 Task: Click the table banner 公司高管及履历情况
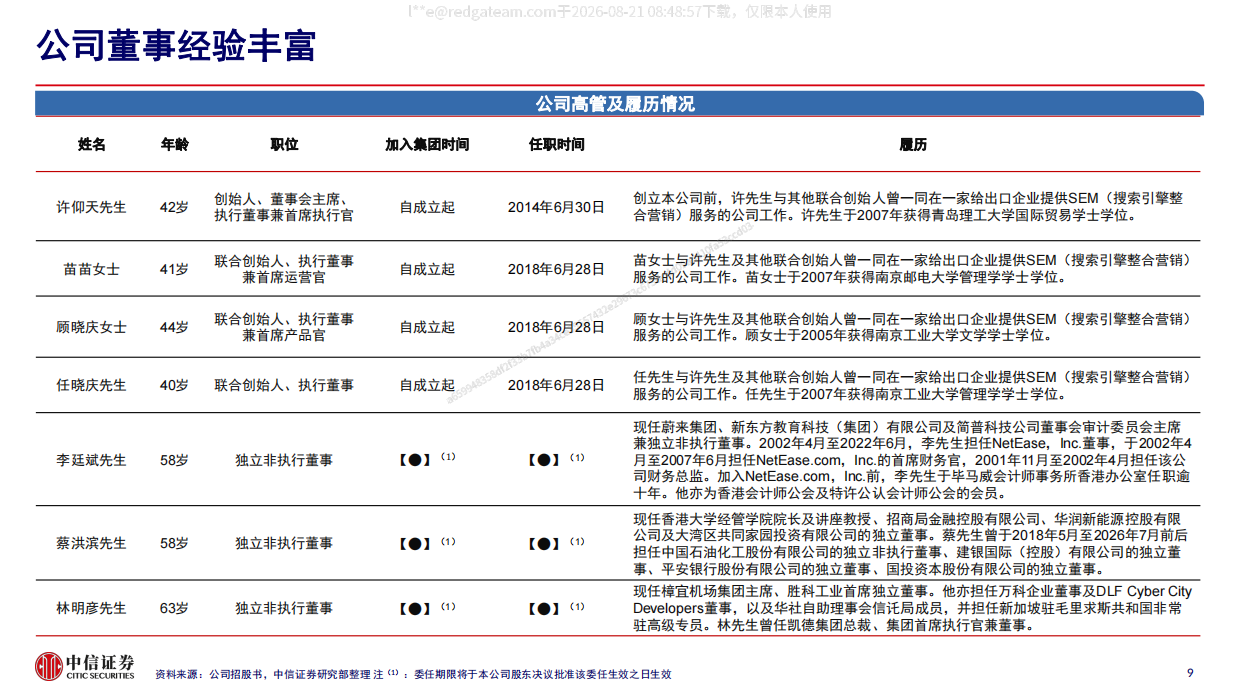(615, 104)
